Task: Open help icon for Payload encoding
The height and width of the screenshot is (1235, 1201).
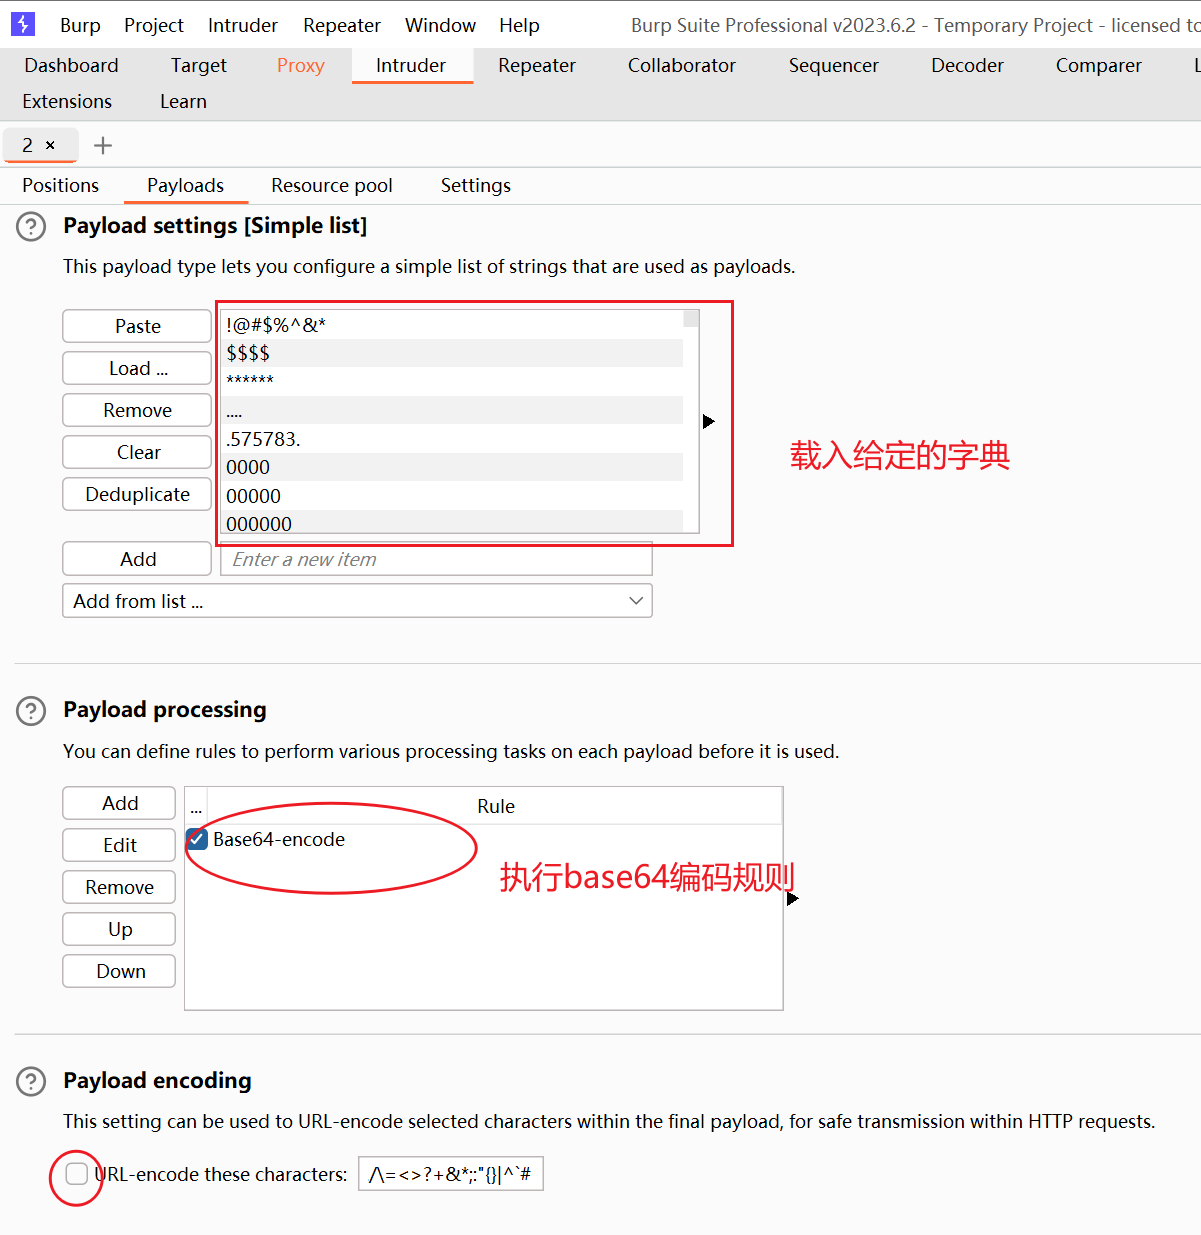Action: (x=31, y=1082)
